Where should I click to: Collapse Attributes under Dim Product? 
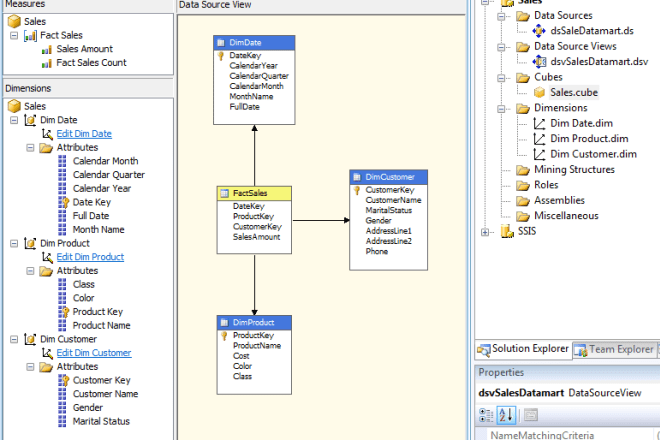coord(30,271)
